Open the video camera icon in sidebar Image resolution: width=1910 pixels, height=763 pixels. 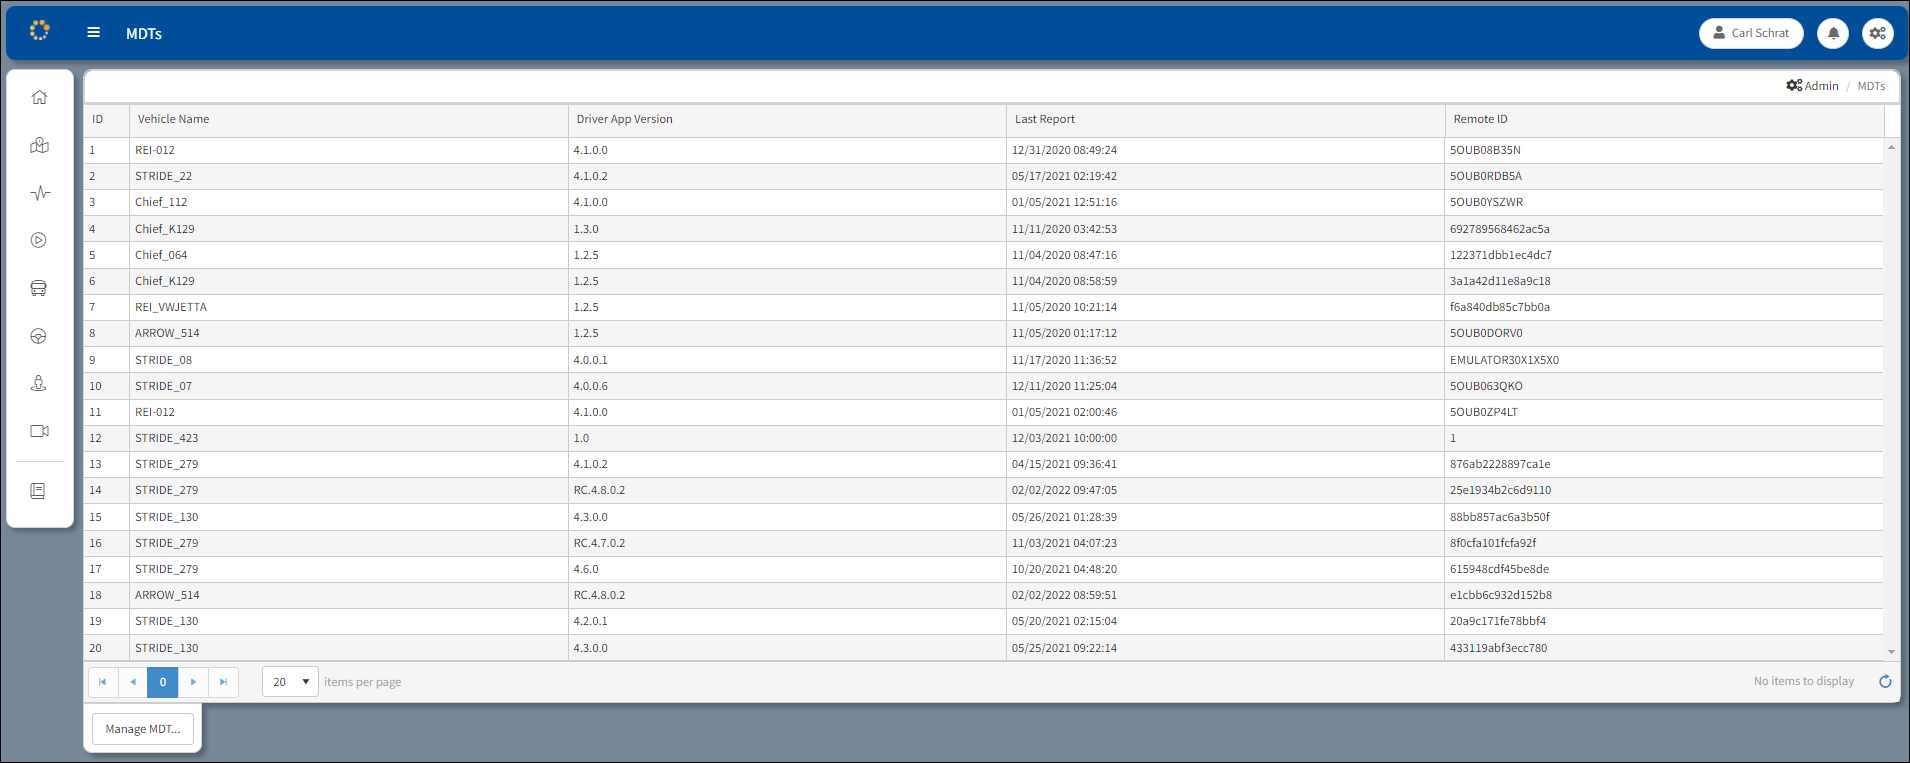39,431
